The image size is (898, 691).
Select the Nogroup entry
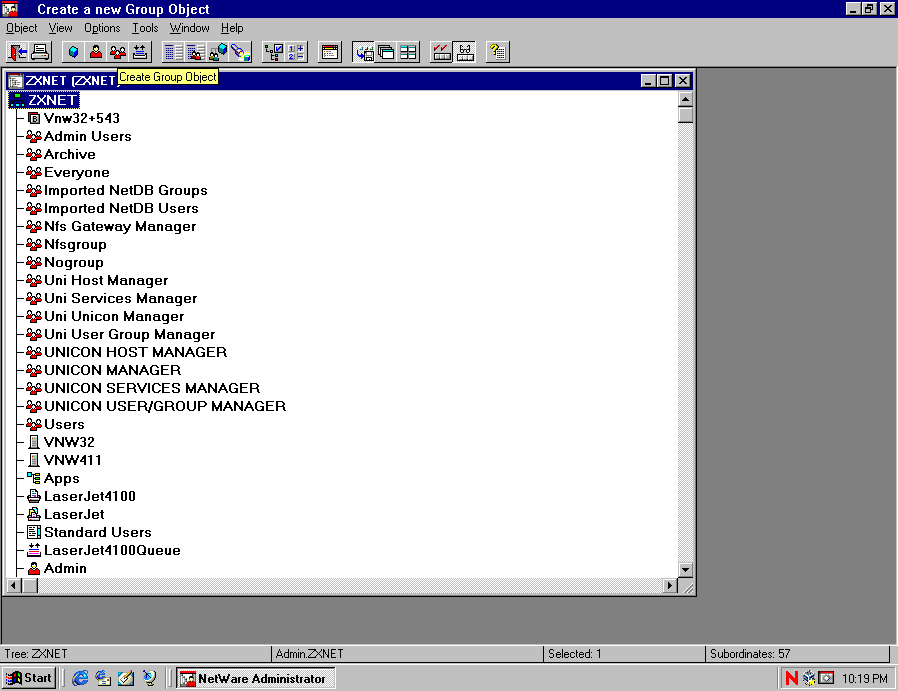(x=65, y=263)
